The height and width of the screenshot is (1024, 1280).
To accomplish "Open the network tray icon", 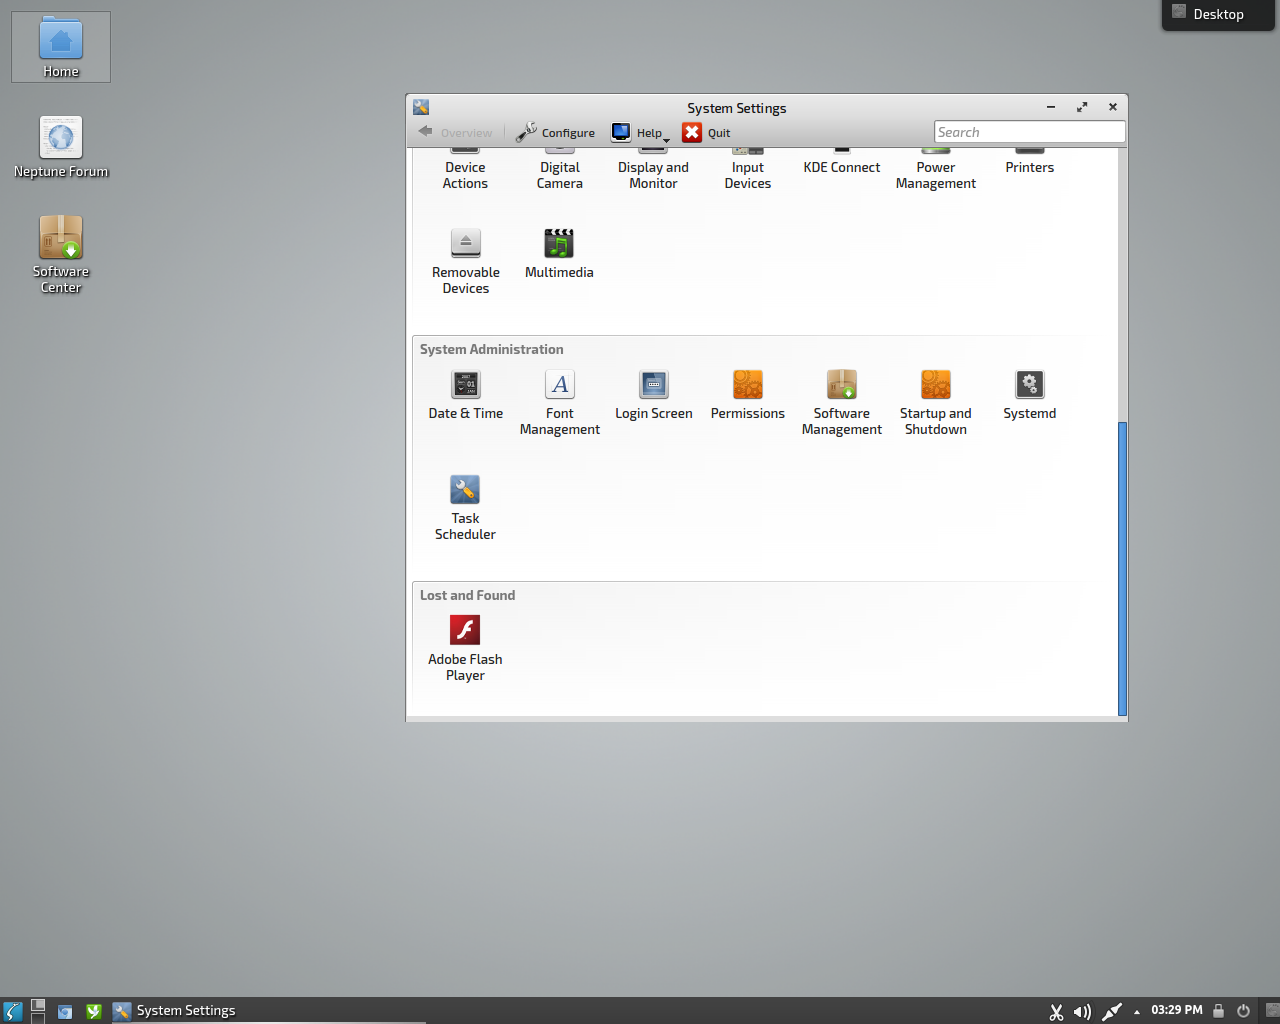I will tap(1111, 1012).
